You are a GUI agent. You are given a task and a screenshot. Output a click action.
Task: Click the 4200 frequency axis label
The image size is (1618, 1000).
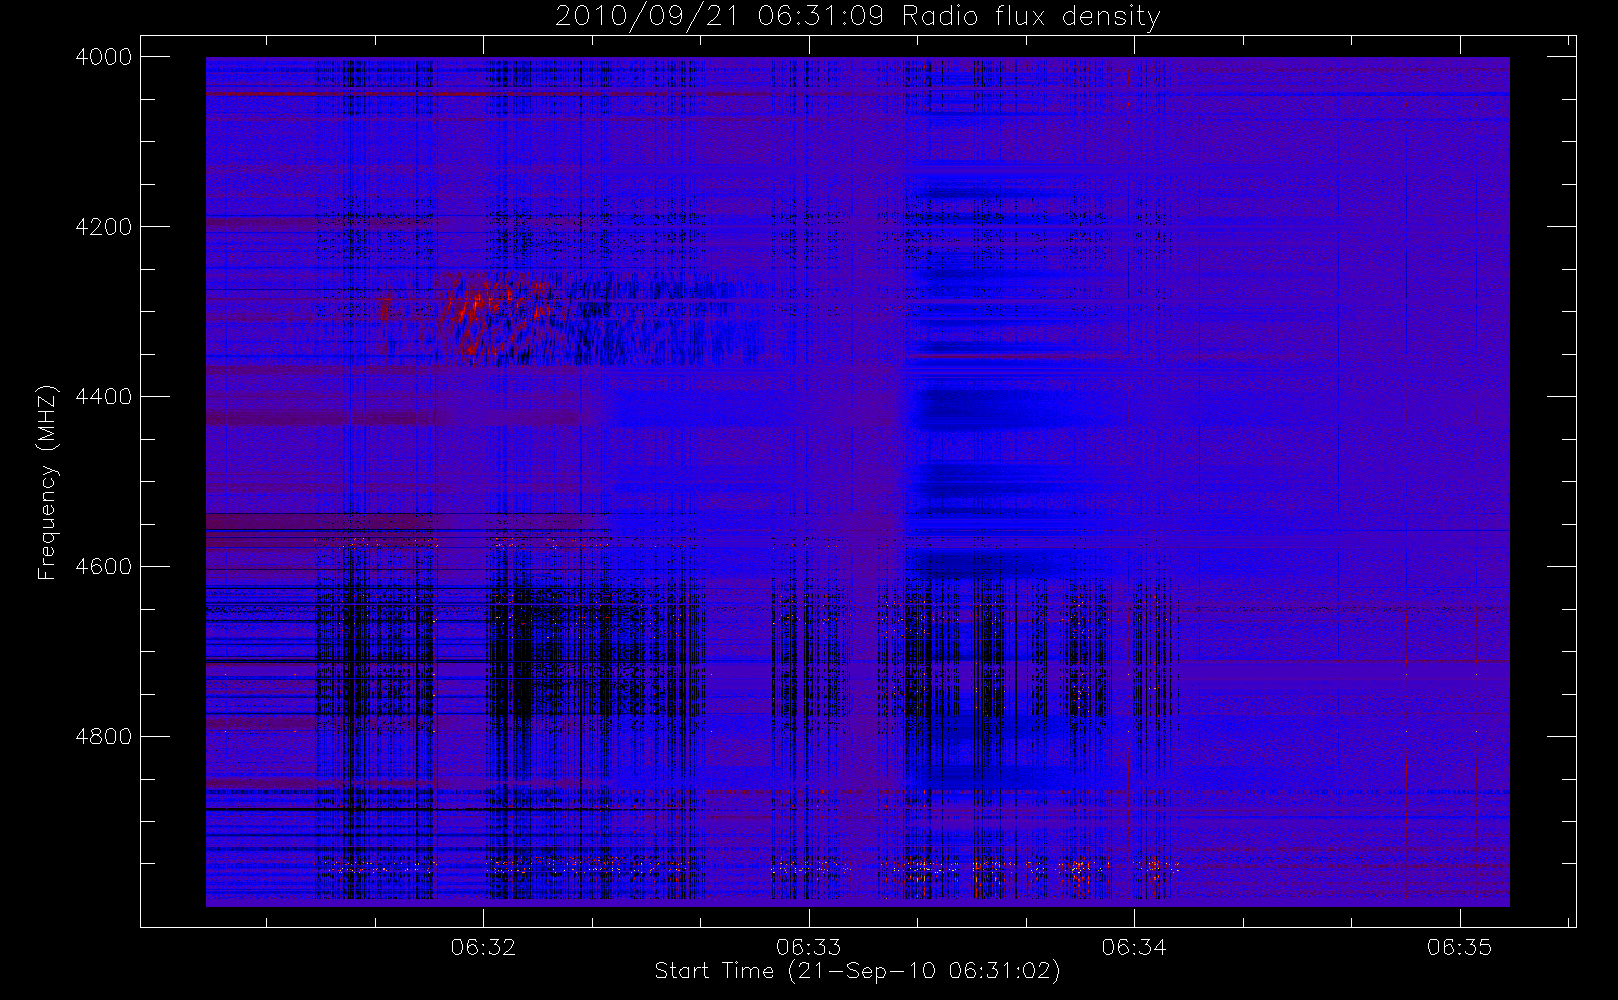tap(104, 227)
